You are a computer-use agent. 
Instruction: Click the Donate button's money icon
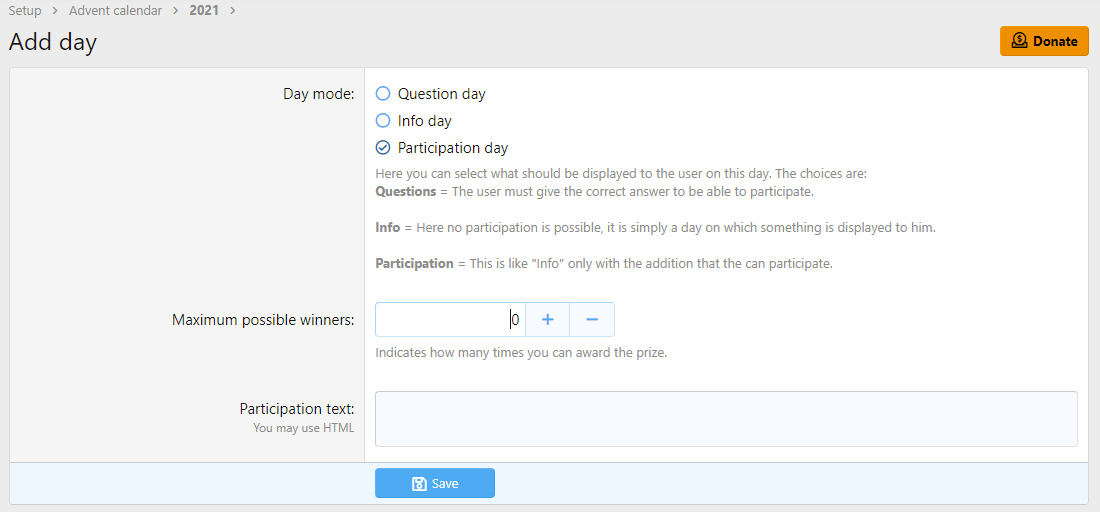(x=1019, y=41)
